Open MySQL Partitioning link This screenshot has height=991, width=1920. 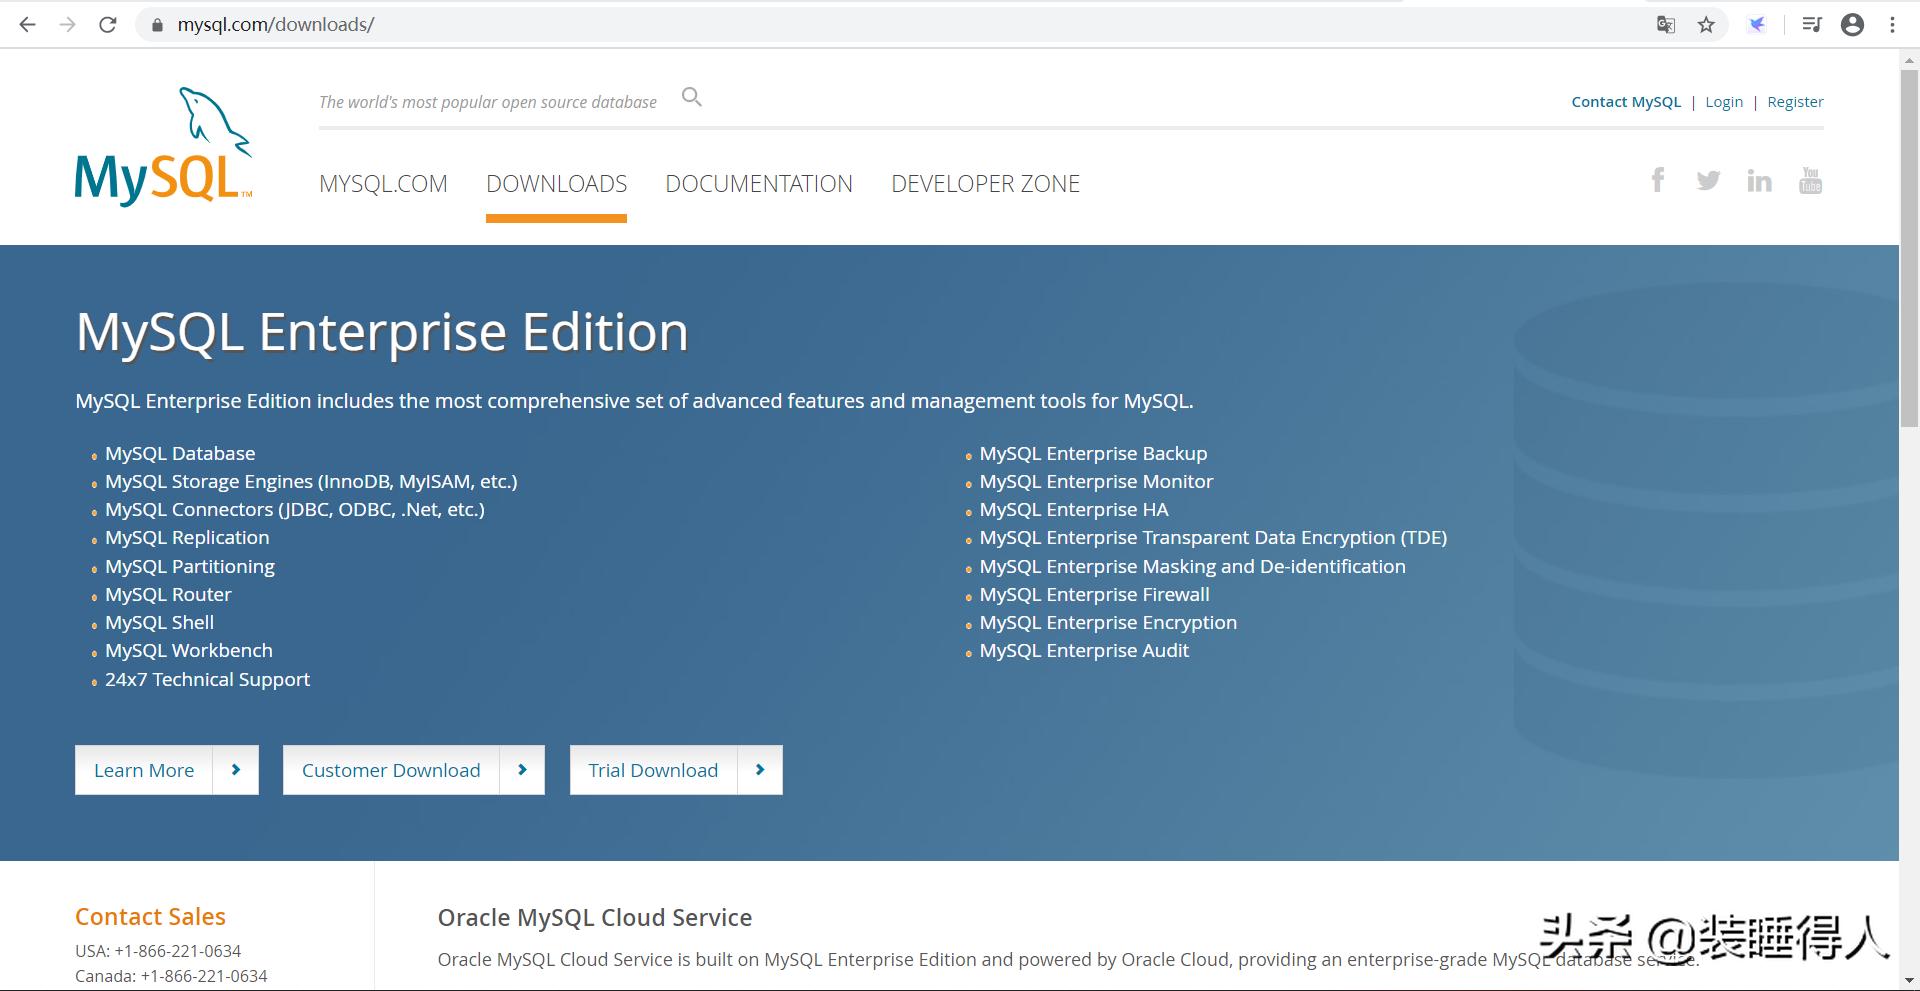[x=190, y=566]
